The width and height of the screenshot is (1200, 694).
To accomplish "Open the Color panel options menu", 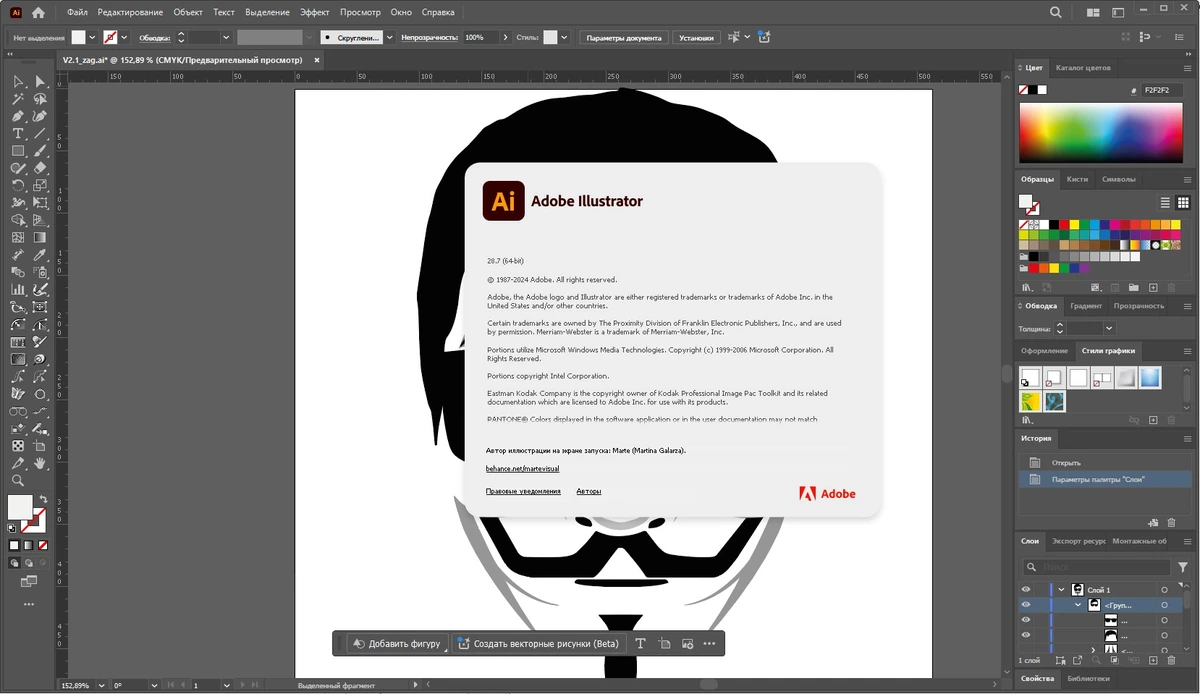I will point(1188,68).
